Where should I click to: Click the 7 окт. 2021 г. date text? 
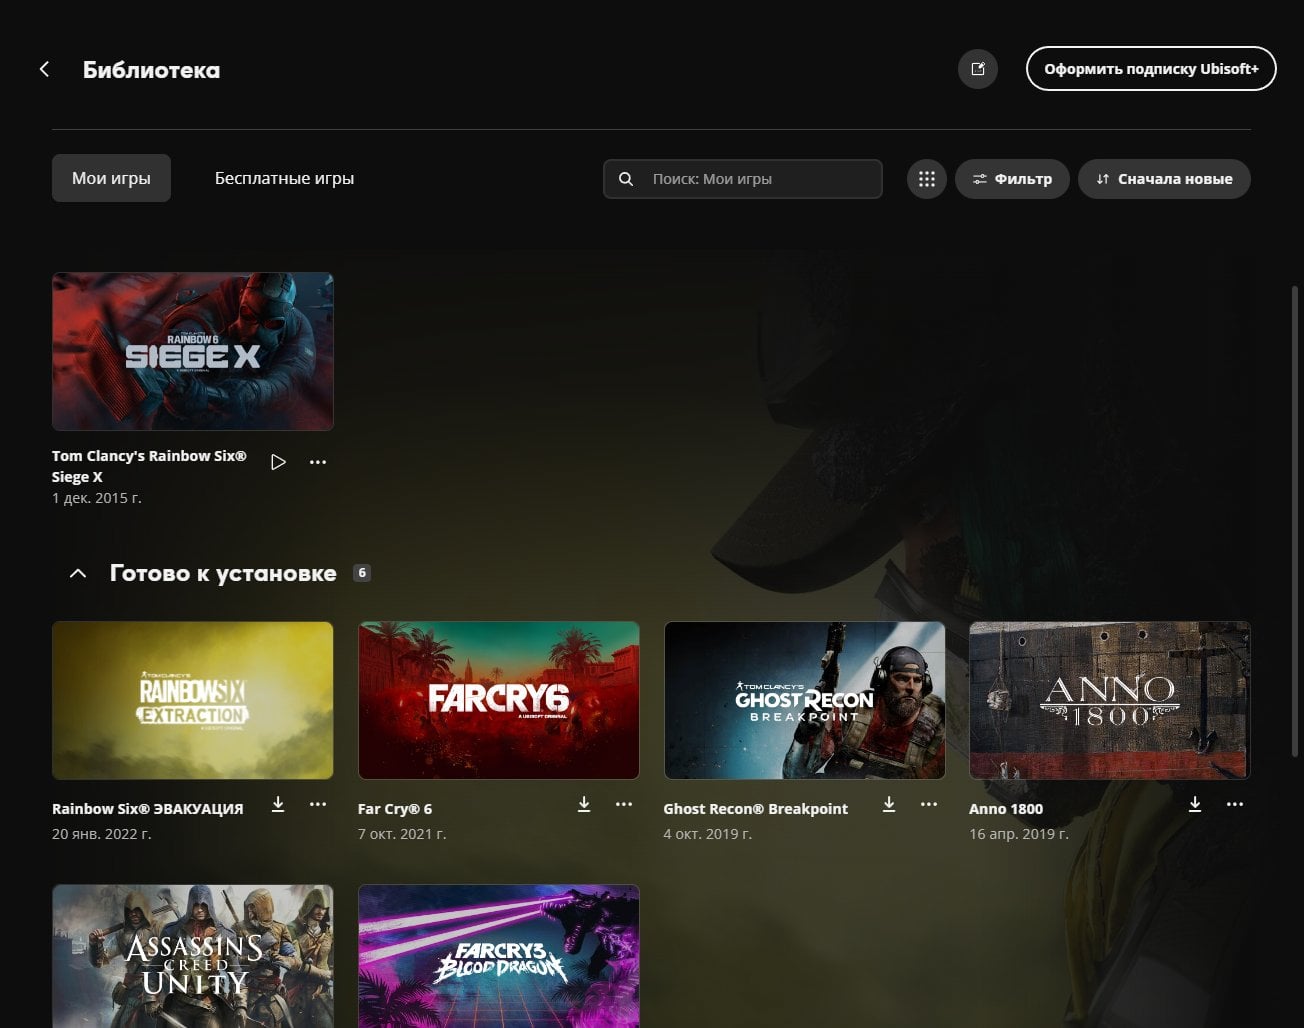[402, 834]
